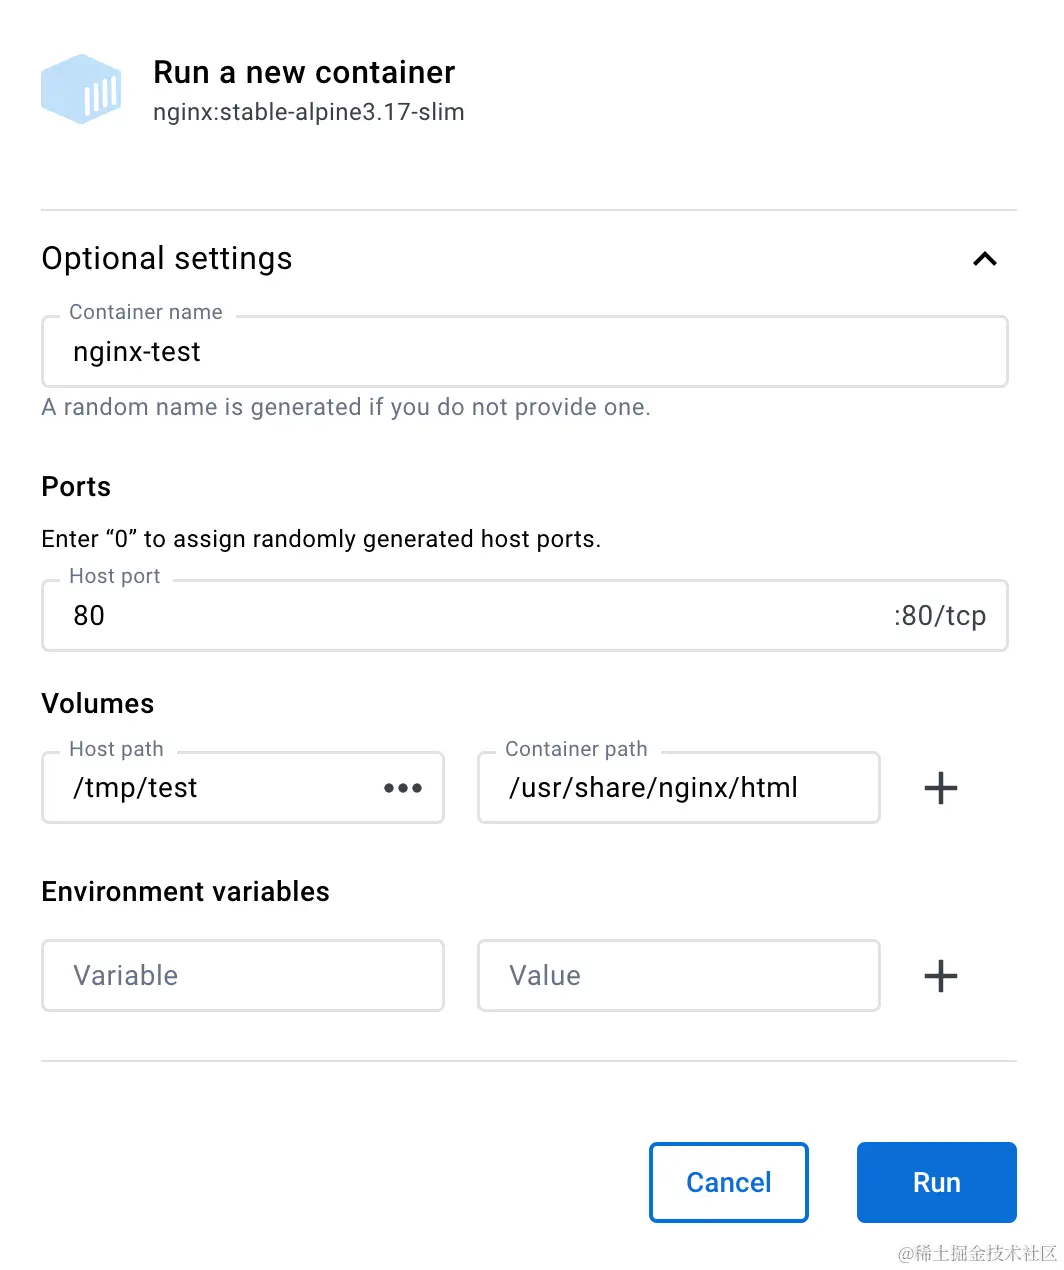Click the nginx:stable-alpine3.17-slim image name
1064x1270 pixels.
(308, 112)
